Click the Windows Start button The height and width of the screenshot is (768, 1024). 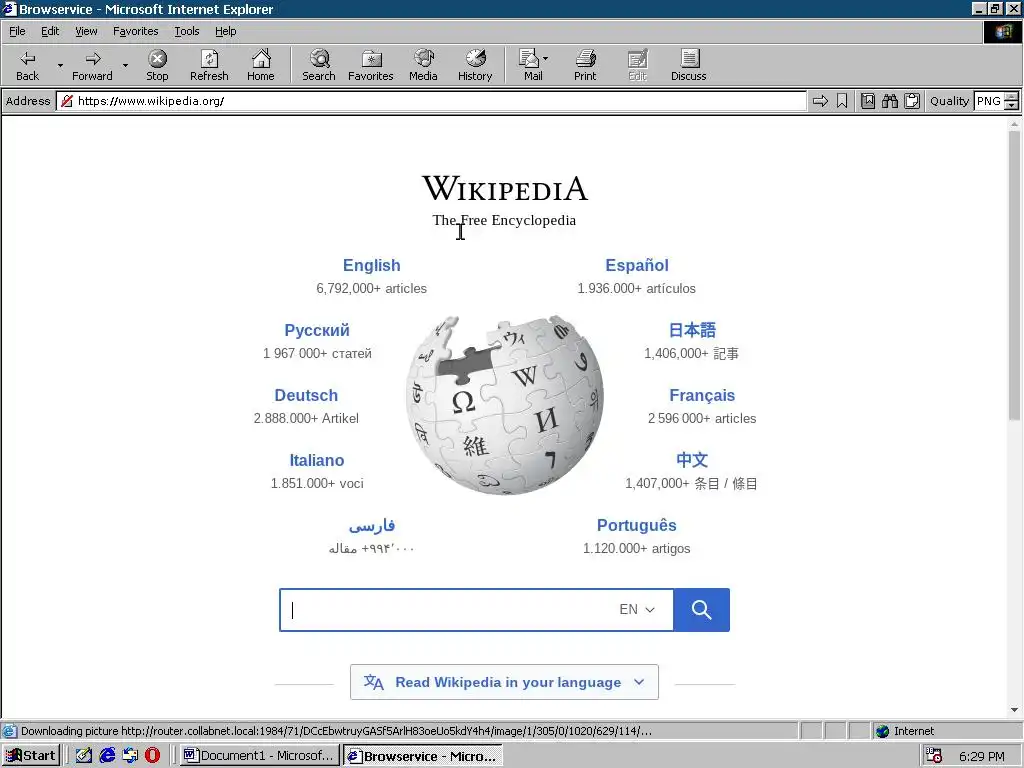tap(31, 756)
